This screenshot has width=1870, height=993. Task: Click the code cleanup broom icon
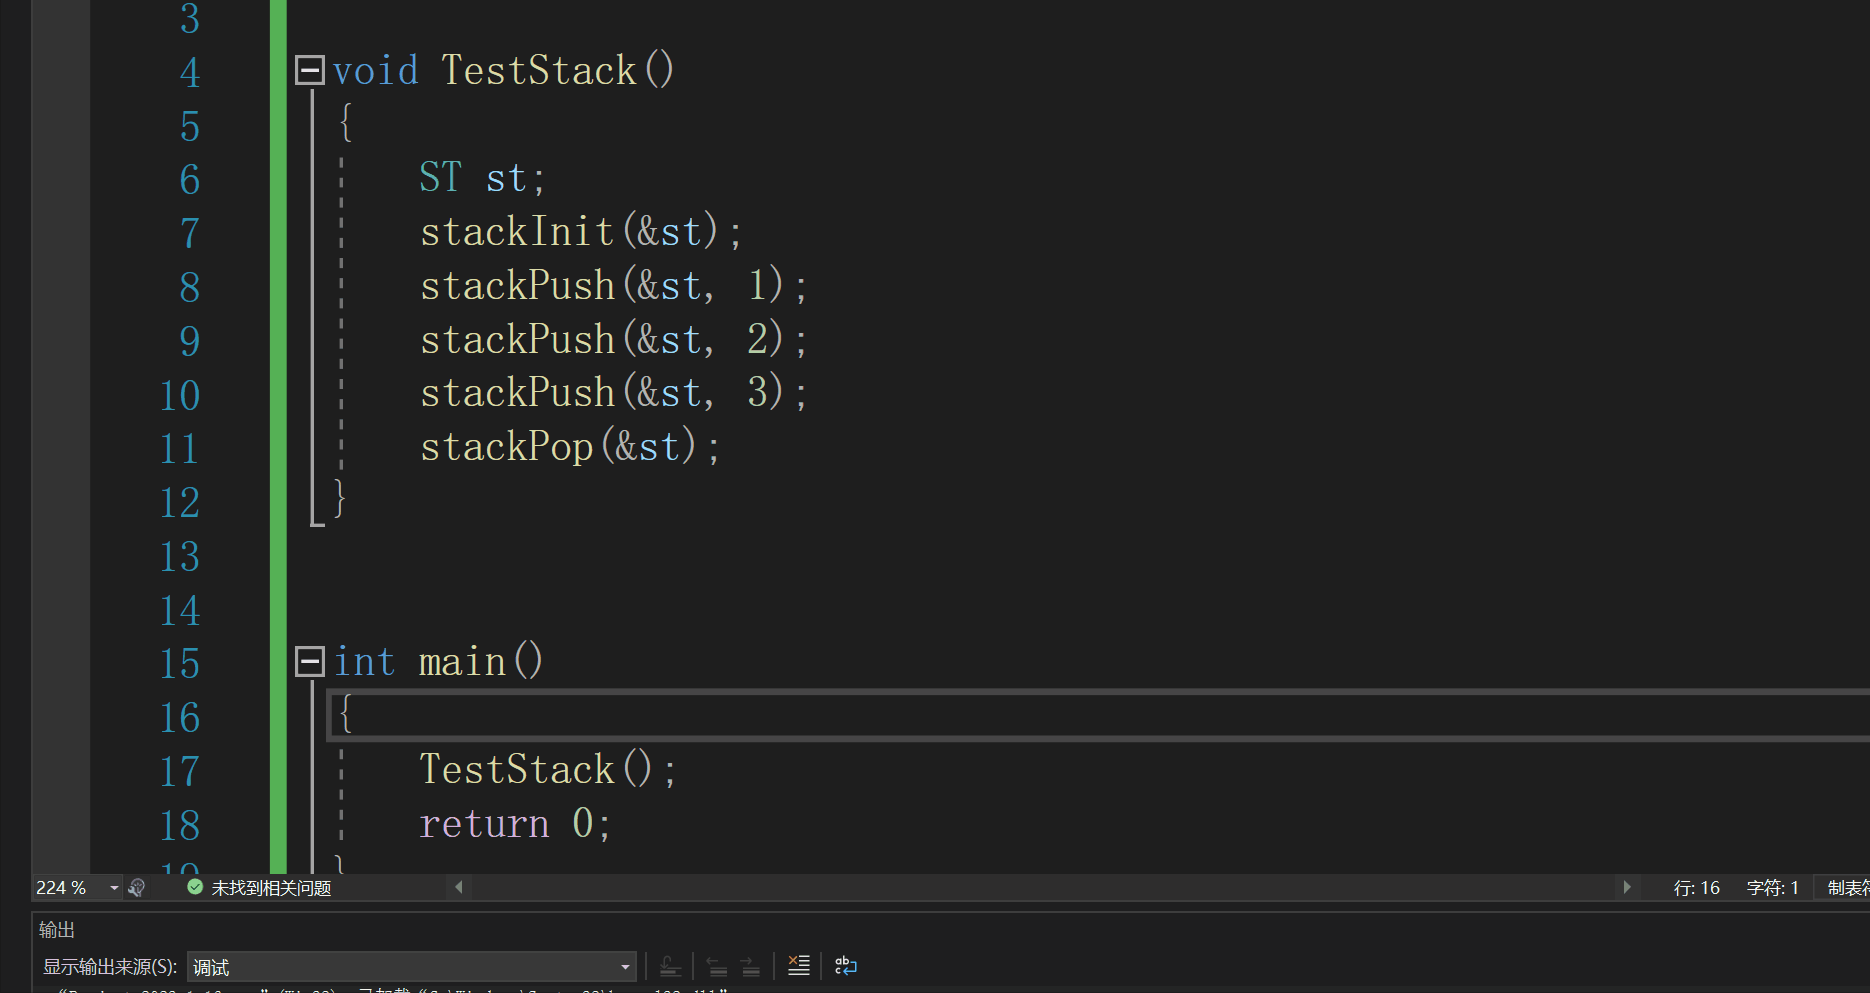pos(137,888)
